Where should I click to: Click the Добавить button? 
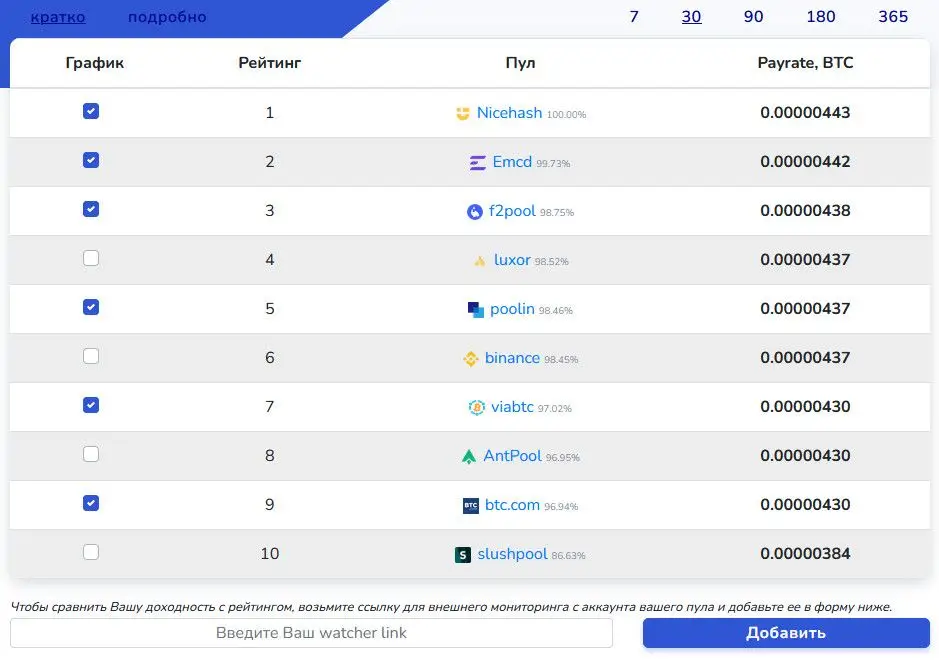786,633
